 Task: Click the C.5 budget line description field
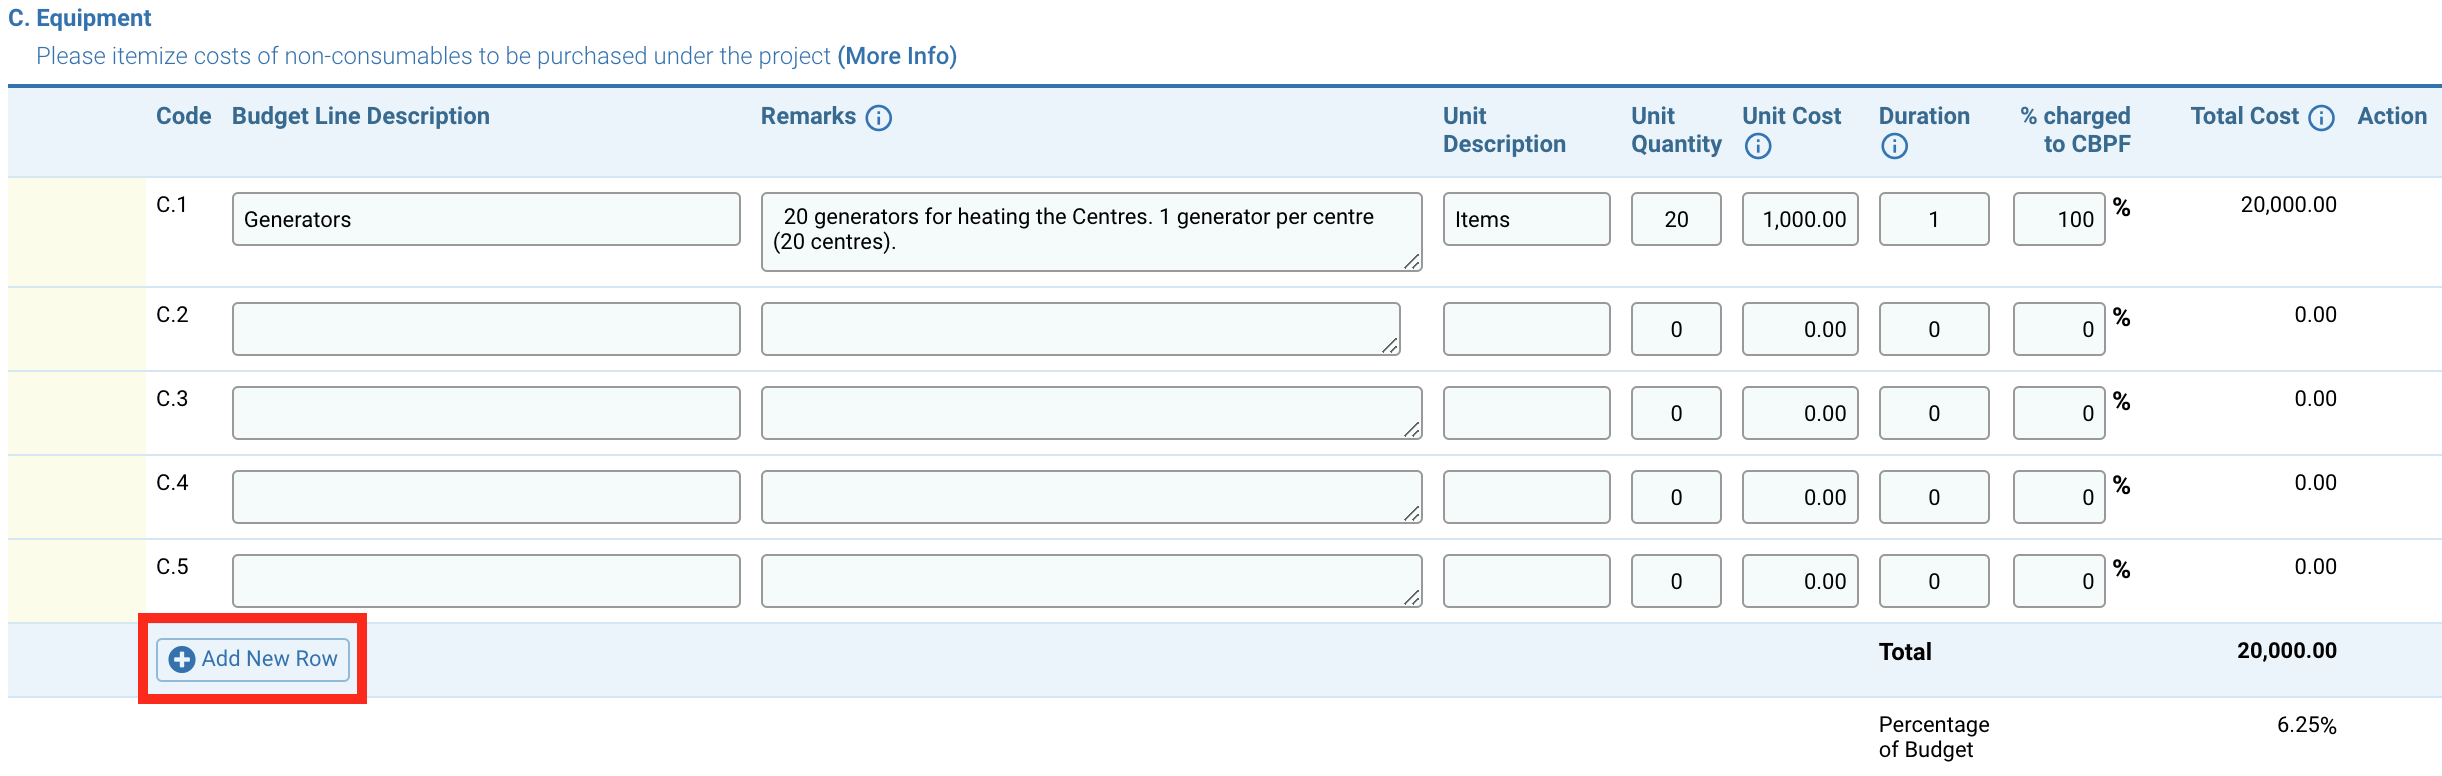click(486, 581)
